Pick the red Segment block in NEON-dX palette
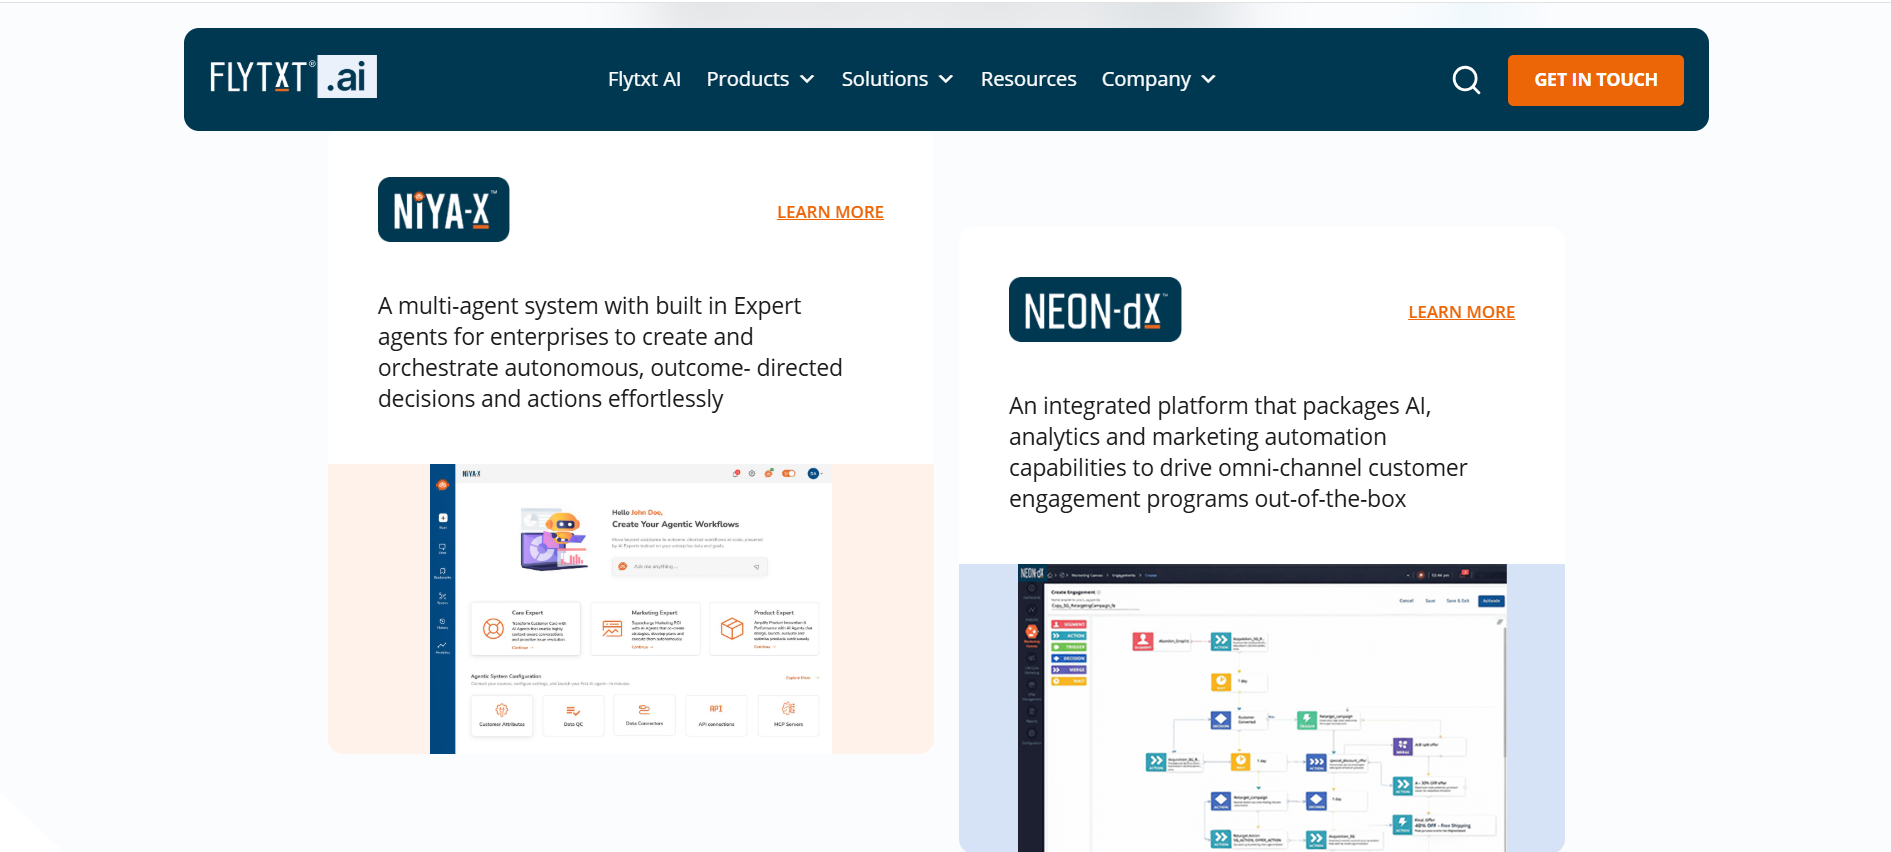 pos(1068,624)
